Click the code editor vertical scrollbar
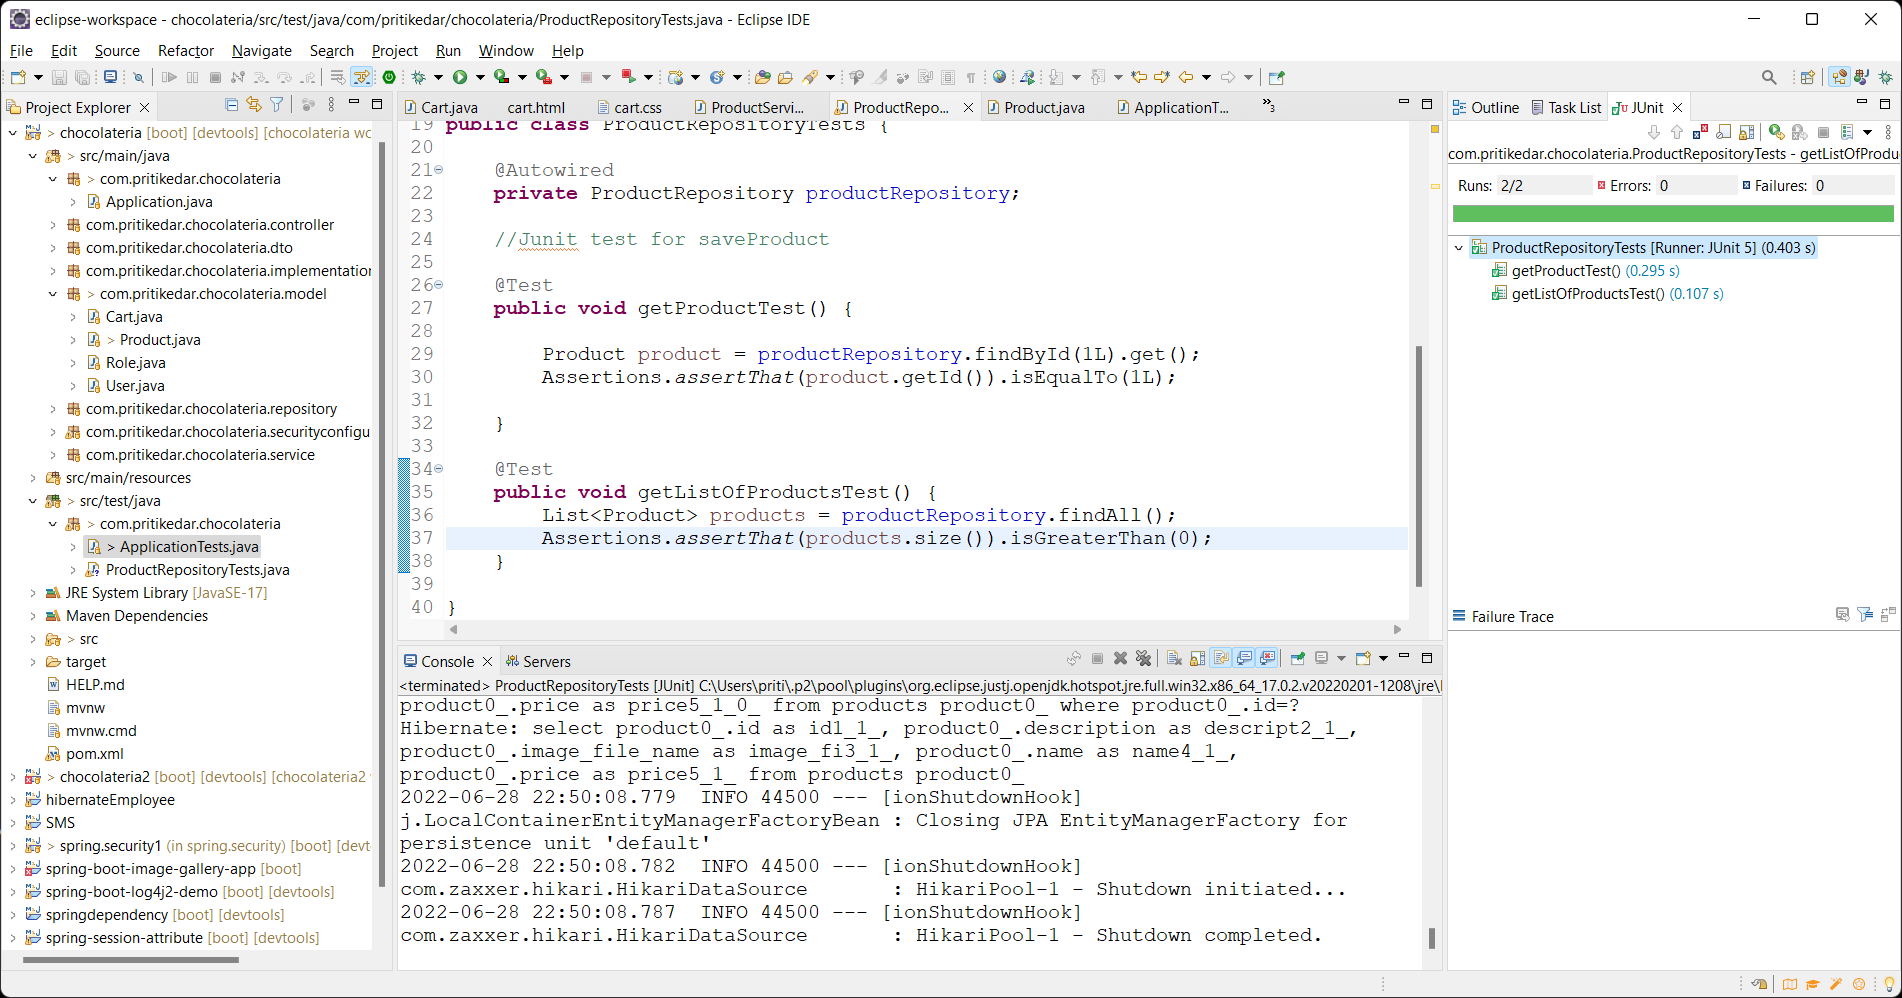 1418,466
